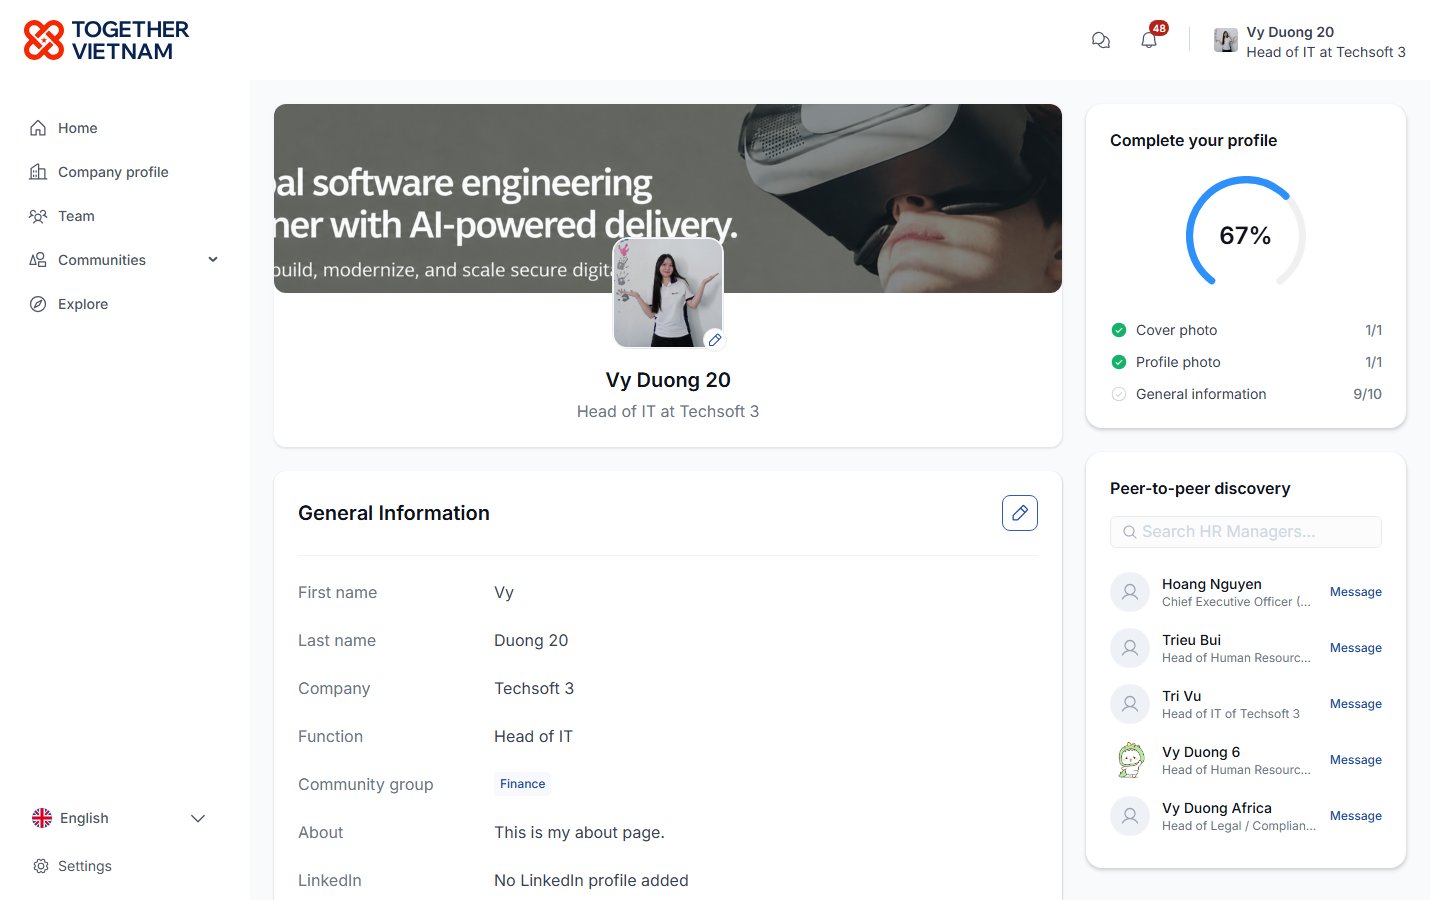Click the header name Vy Duong 20

[x=1290, y=32]
